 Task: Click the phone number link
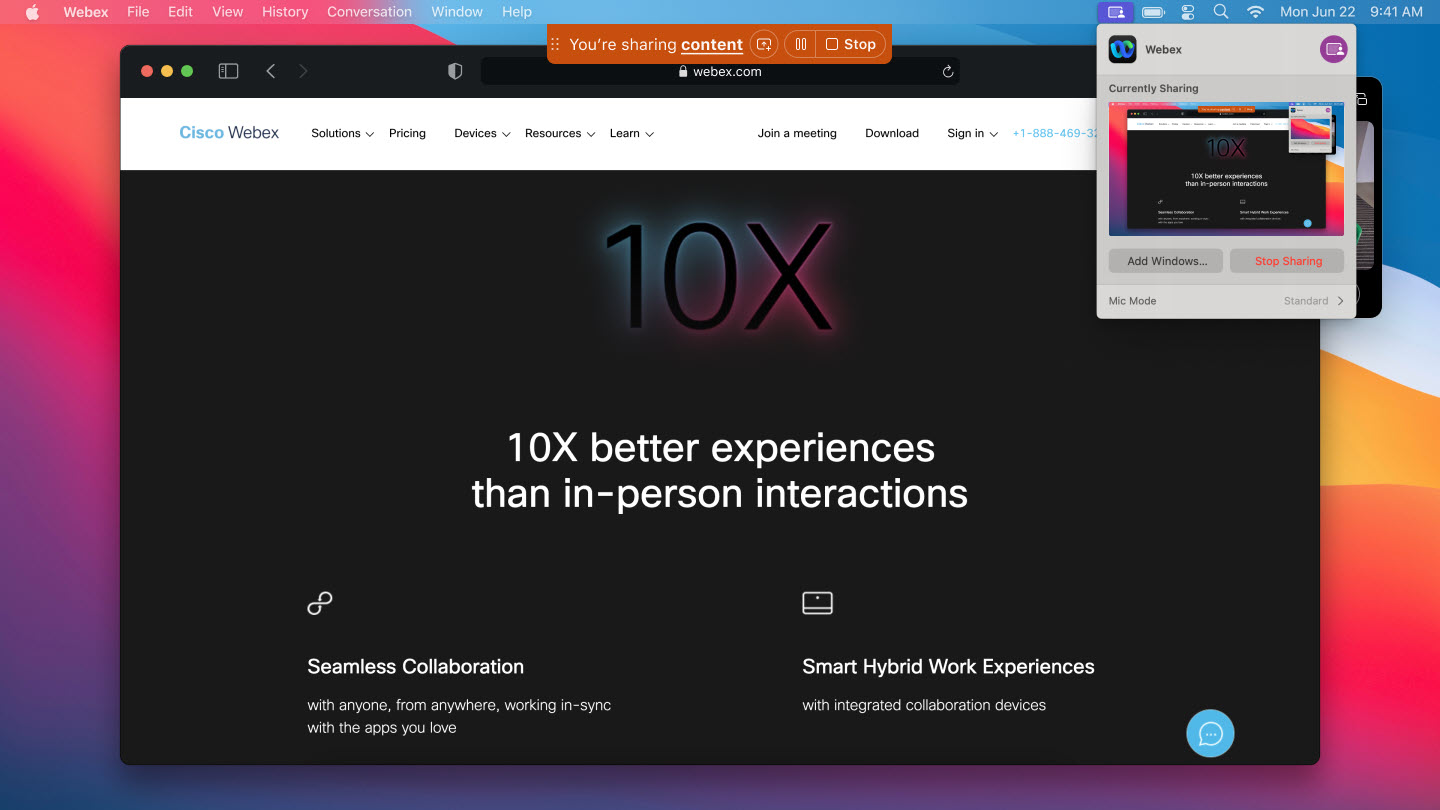click(1055, 133)
